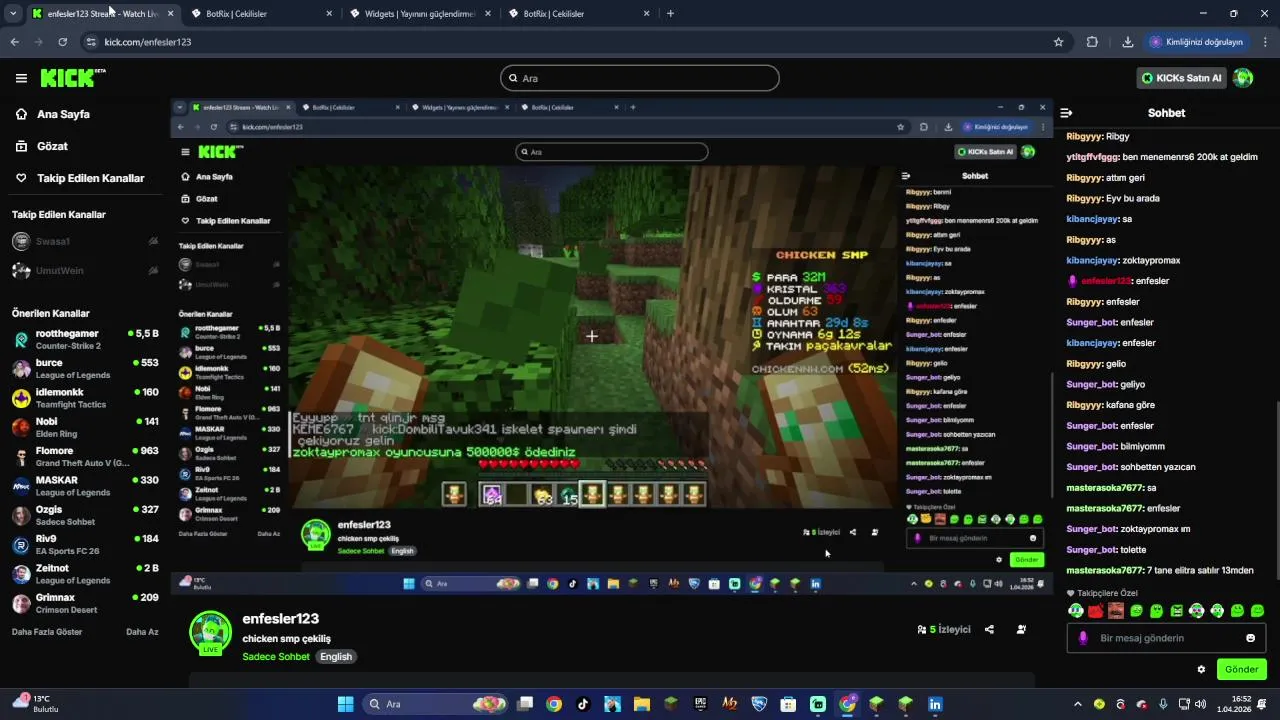1280x720 pixels.
Task: Open idlemonkk channel
Action: point(85,398)
